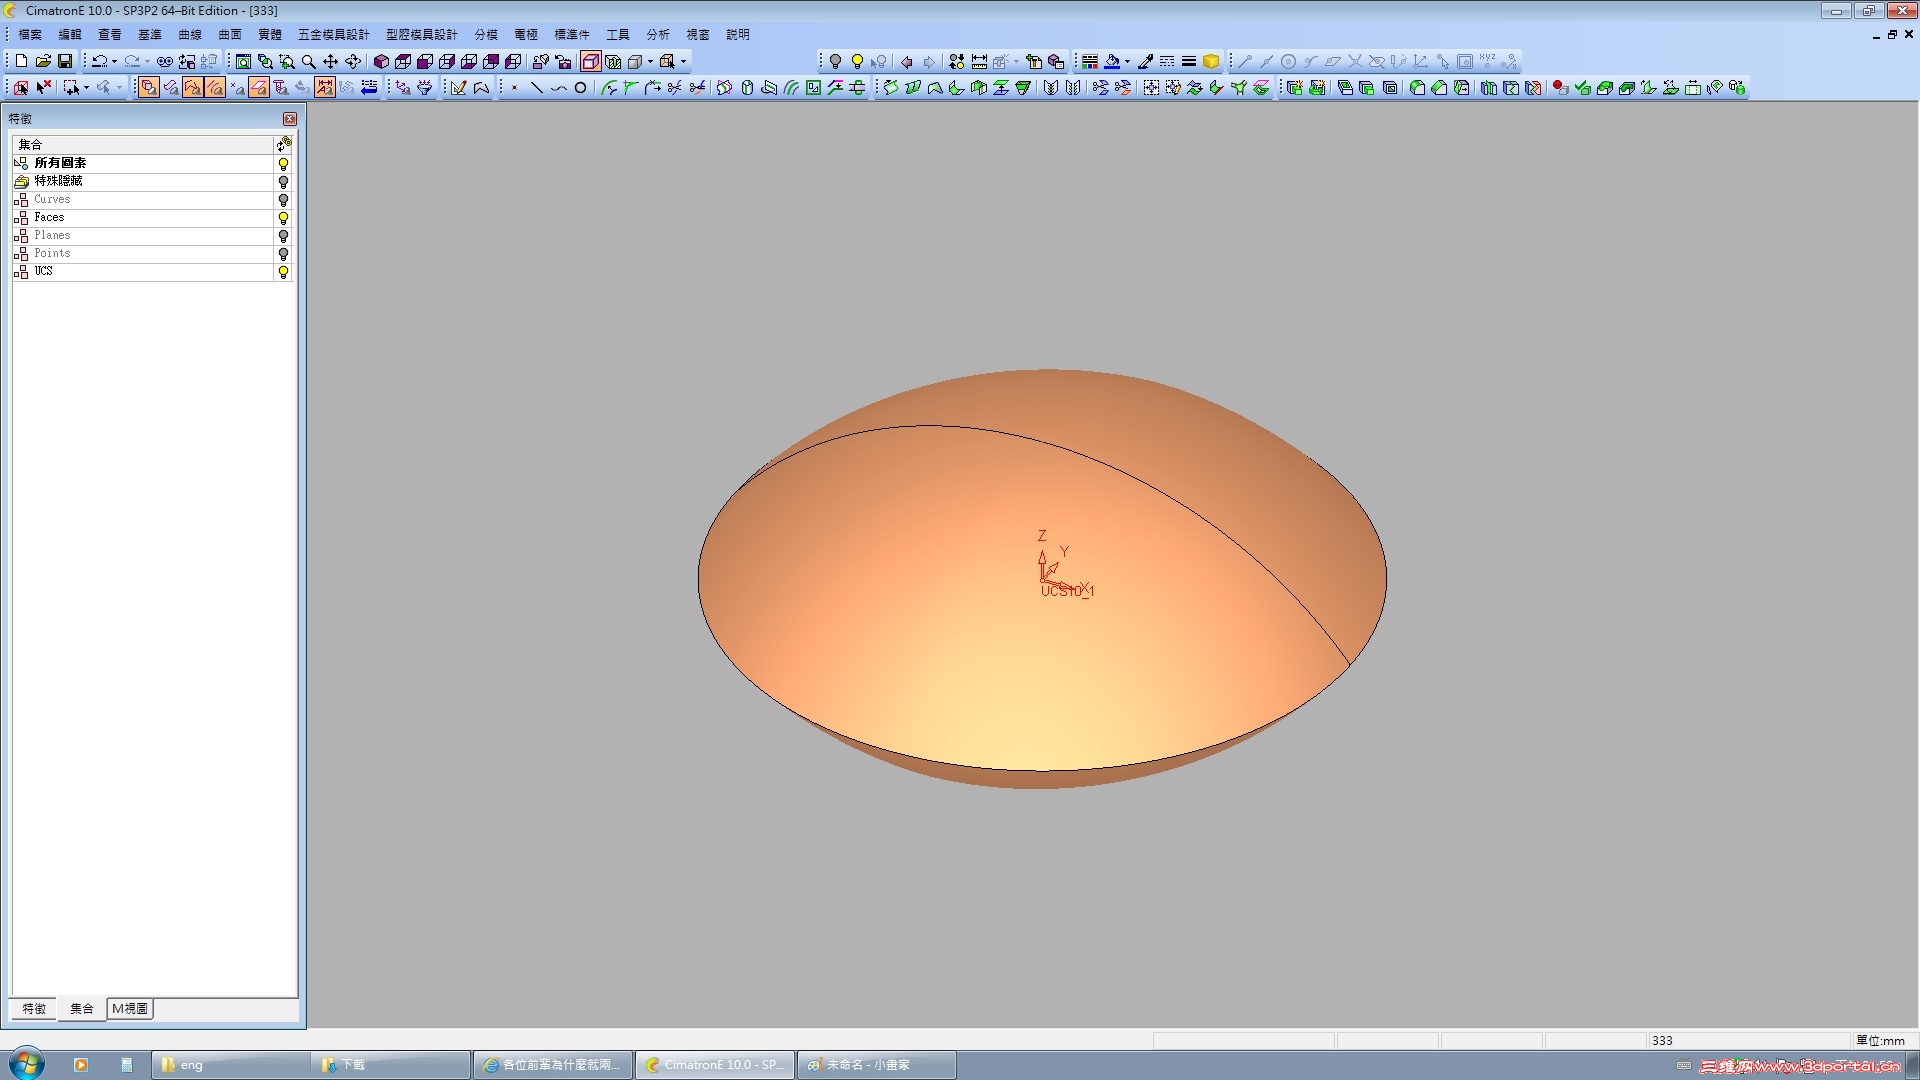Pick the eyedropper attribute tool

(1146, 61)
